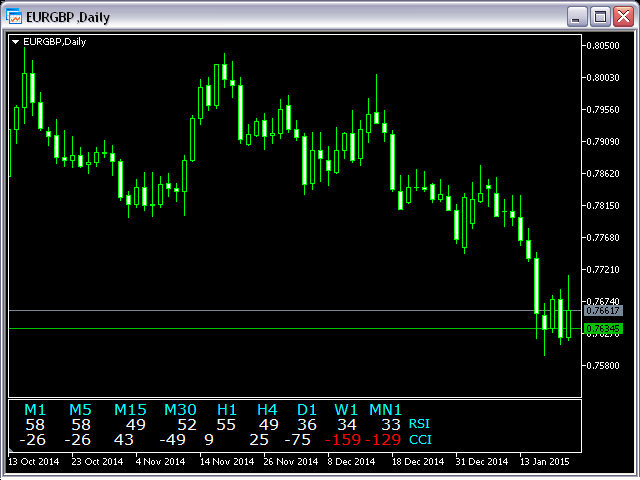The width and height of the screenshot is (640, 480).
Task: Select the M30 timeframe label
Action: pos(180,409)
